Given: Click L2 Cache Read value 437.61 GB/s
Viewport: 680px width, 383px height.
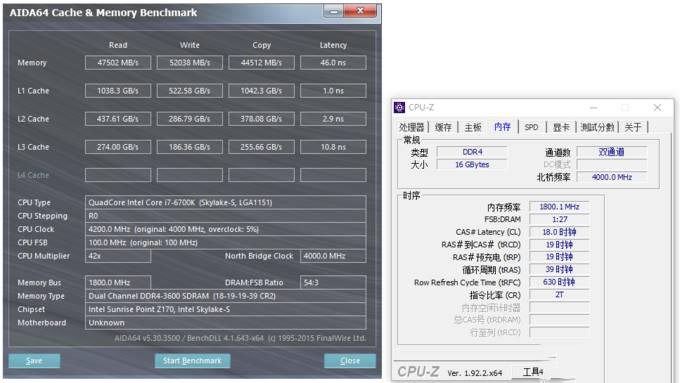Looking at the screenshot, I should tap(118, 119).
